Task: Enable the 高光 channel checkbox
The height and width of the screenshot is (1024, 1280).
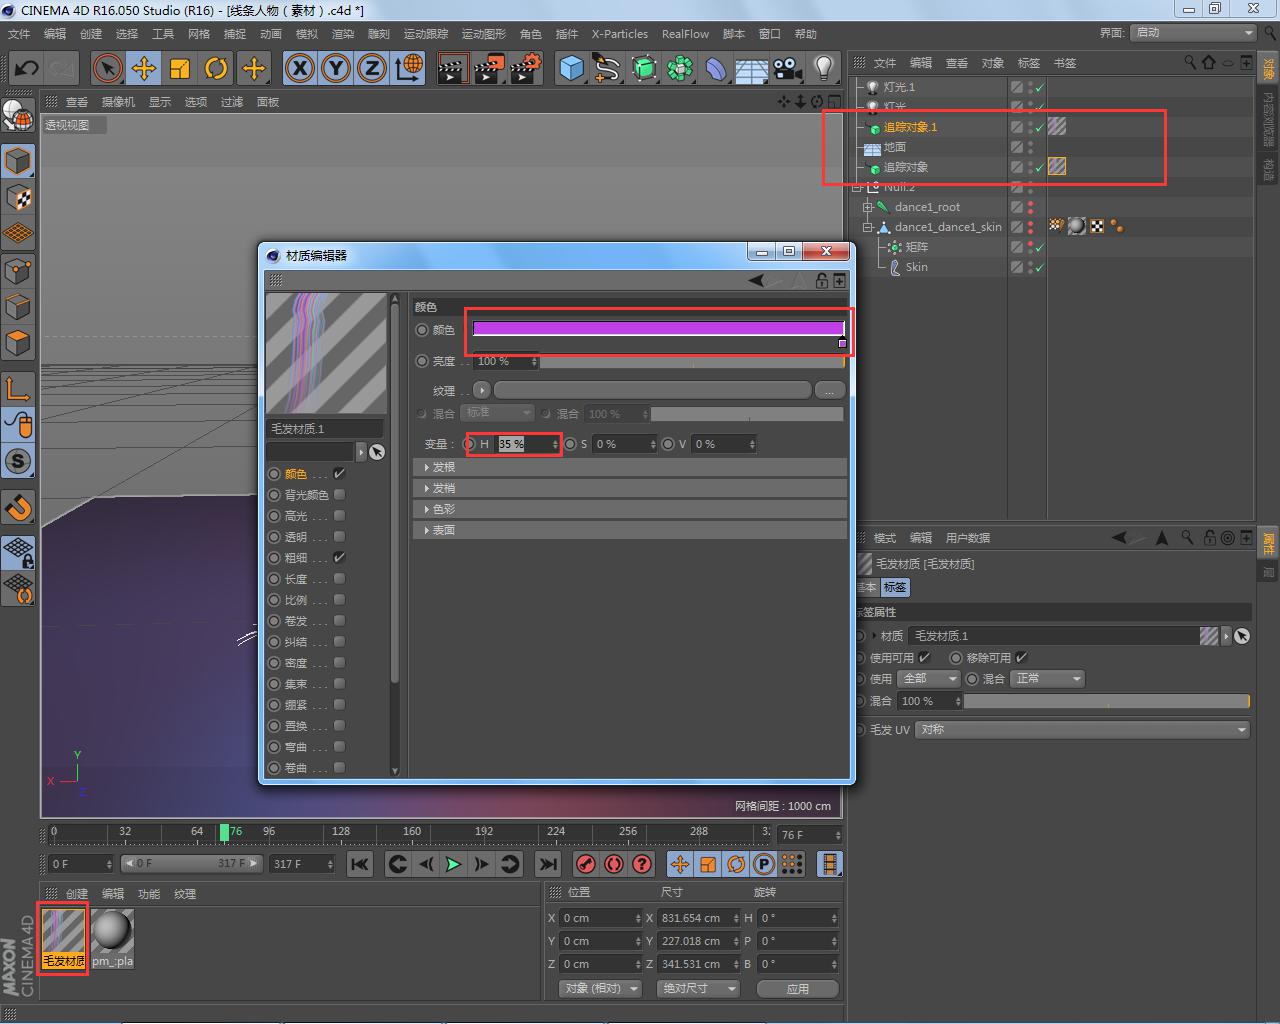Action: click(x=340, y=516)
